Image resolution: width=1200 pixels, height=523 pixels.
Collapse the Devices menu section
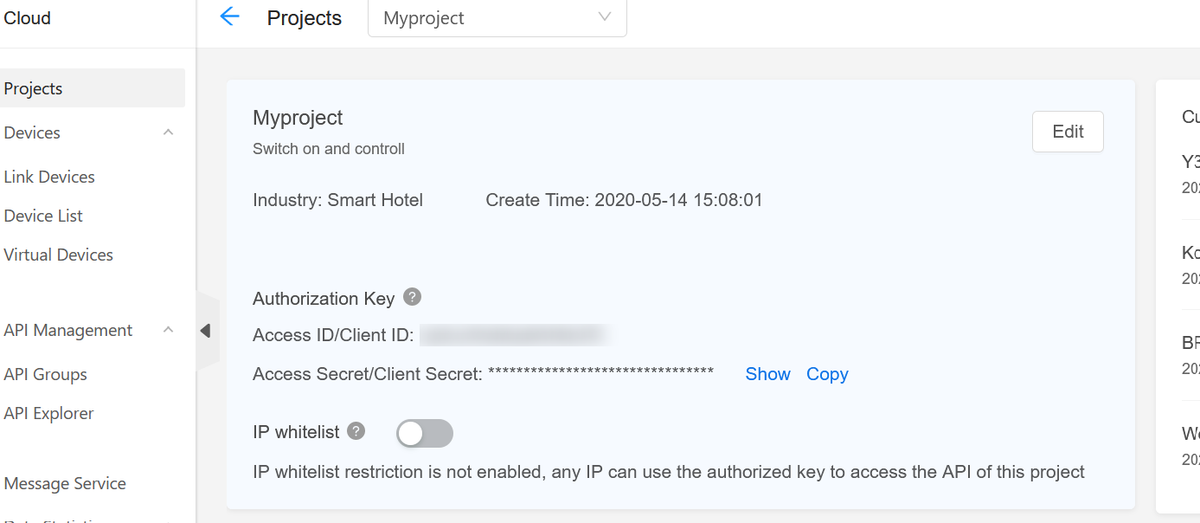pyautogui.click(x=168, y=133)
